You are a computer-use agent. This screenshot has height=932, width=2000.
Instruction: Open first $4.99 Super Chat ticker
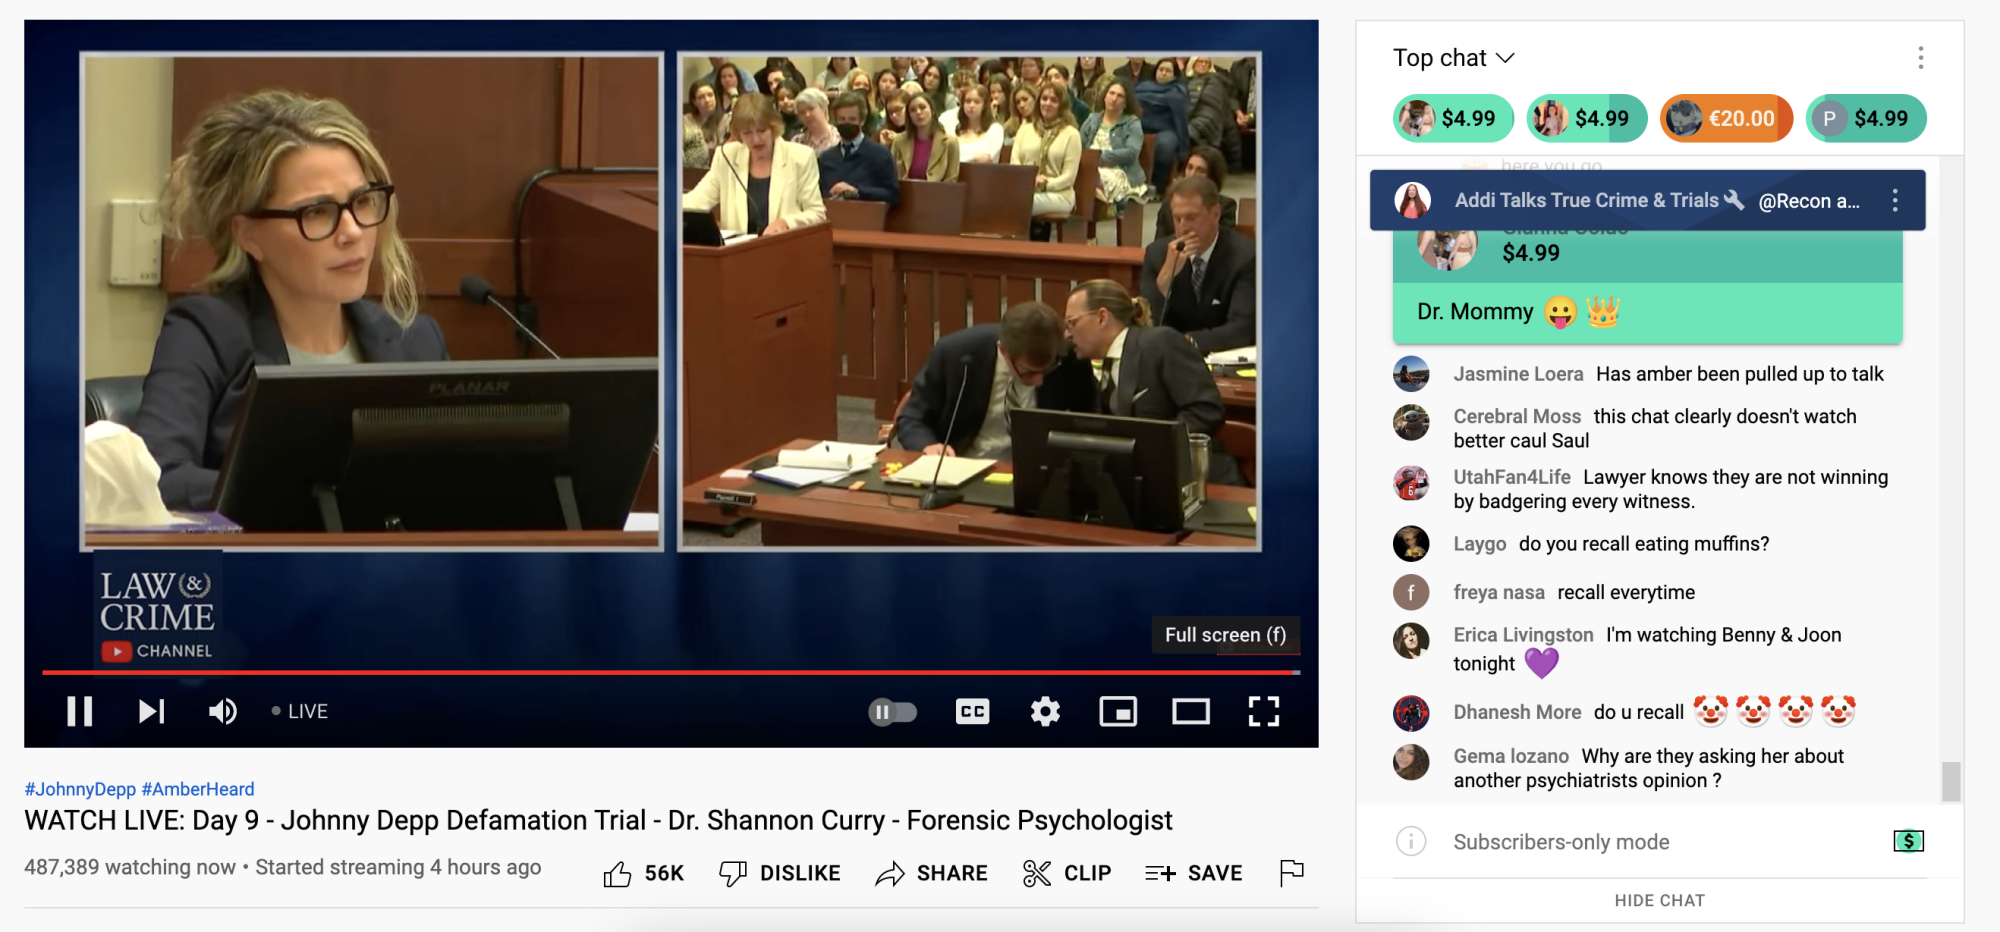[x=1453, y=118]
